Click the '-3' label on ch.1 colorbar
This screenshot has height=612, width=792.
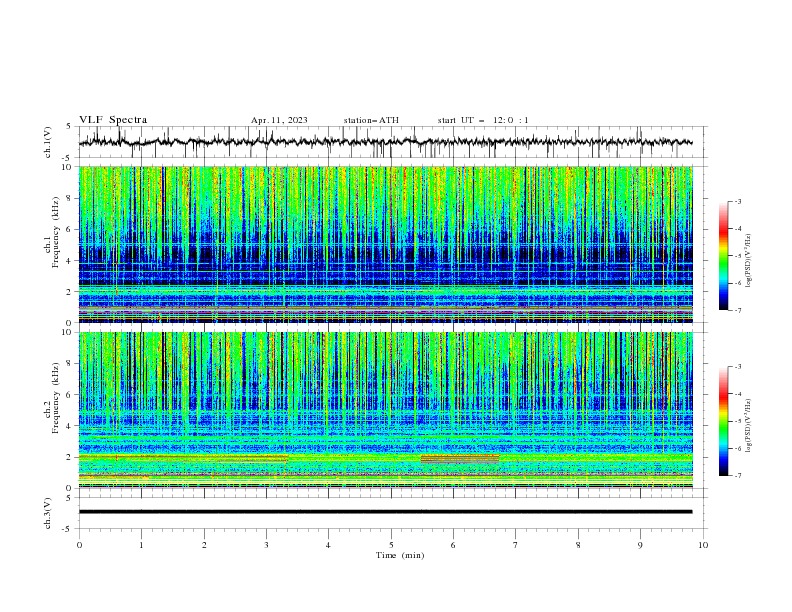tap(737, 201)
